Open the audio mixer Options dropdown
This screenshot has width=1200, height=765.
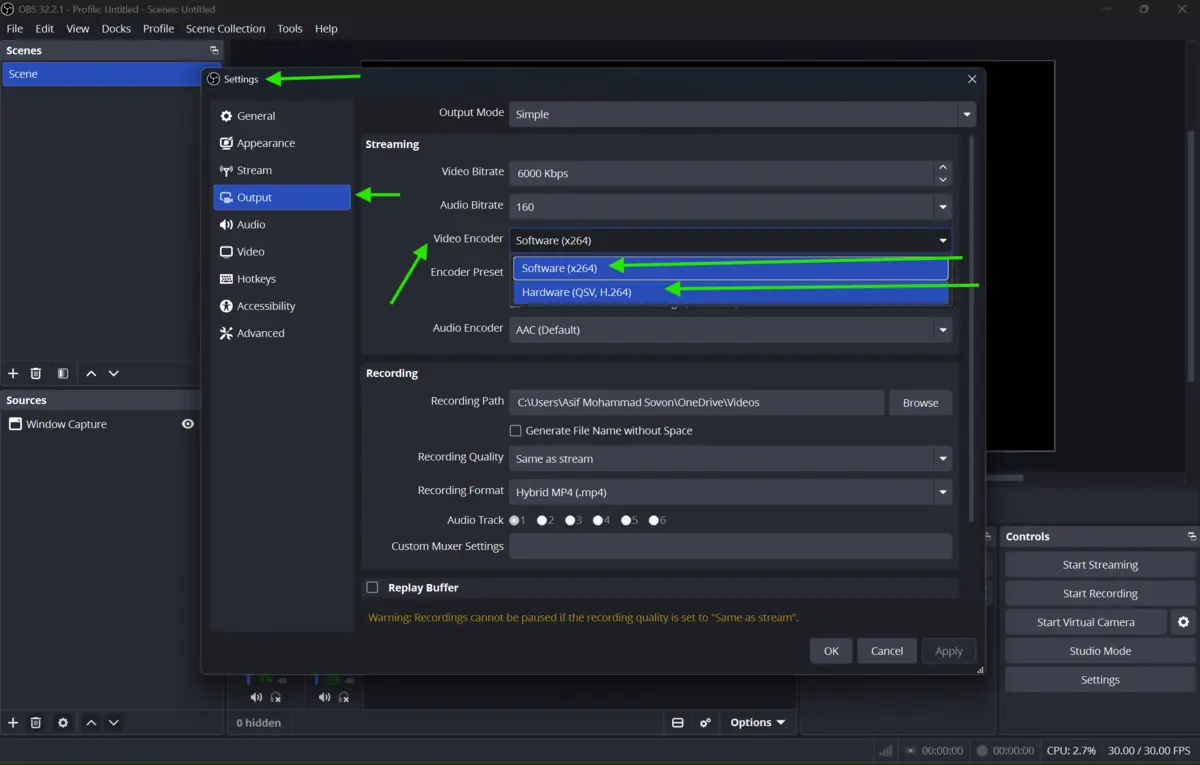tap(757, 722)
